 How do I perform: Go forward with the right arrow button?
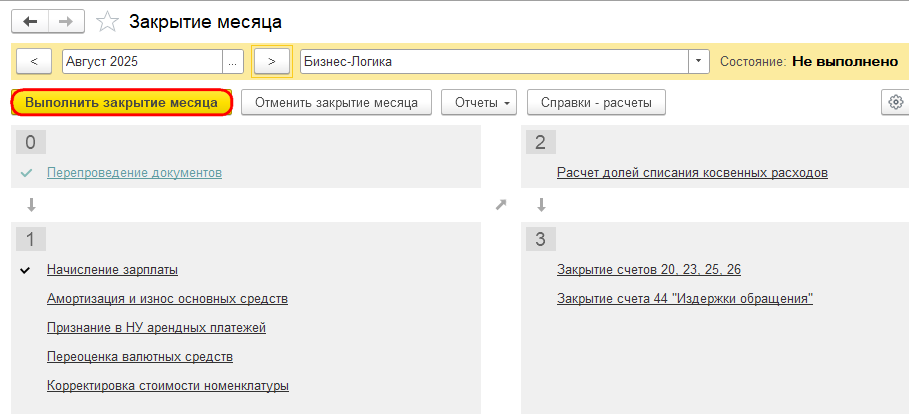pos(66,22)
